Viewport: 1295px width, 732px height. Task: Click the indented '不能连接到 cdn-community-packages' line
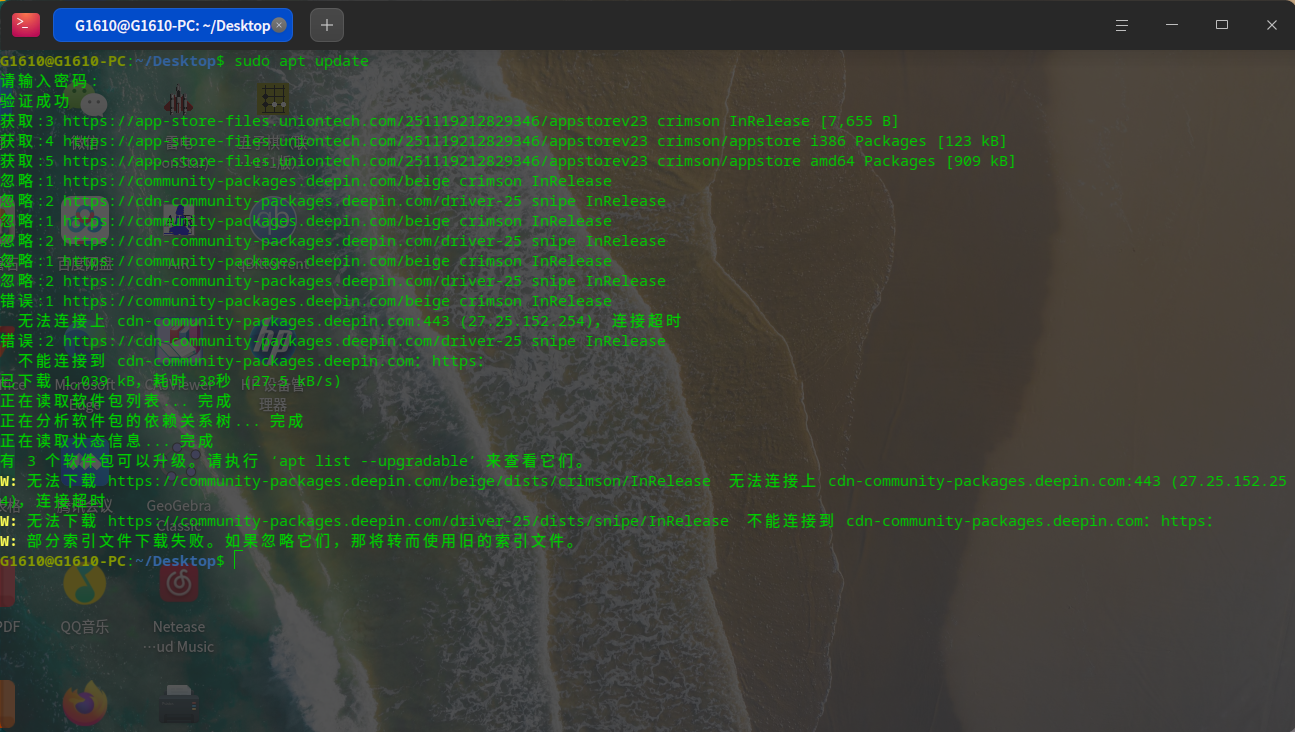pyautogui.click(x=251, y=361)
